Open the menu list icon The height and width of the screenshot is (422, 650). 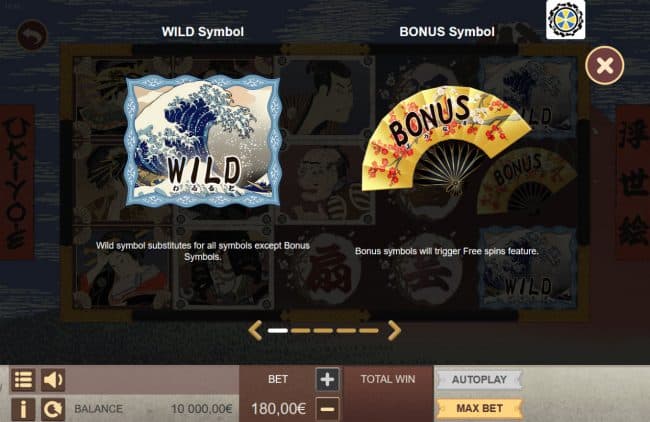click(x=23, y=379)
